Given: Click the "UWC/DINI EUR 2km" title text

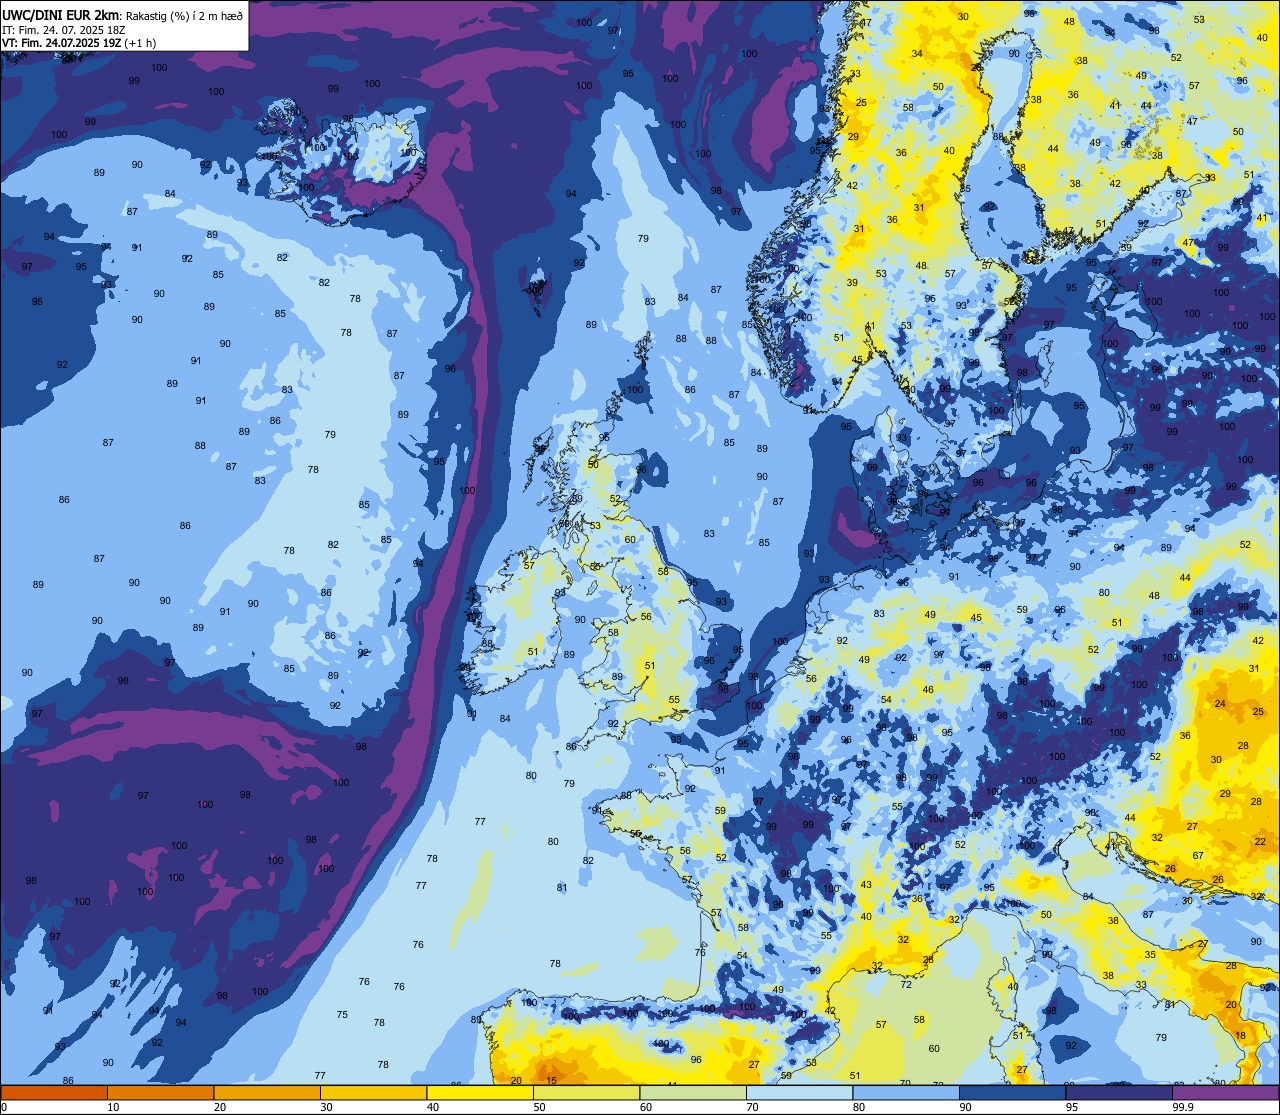Looking at the screenshot, I should [x=60, y=15].
